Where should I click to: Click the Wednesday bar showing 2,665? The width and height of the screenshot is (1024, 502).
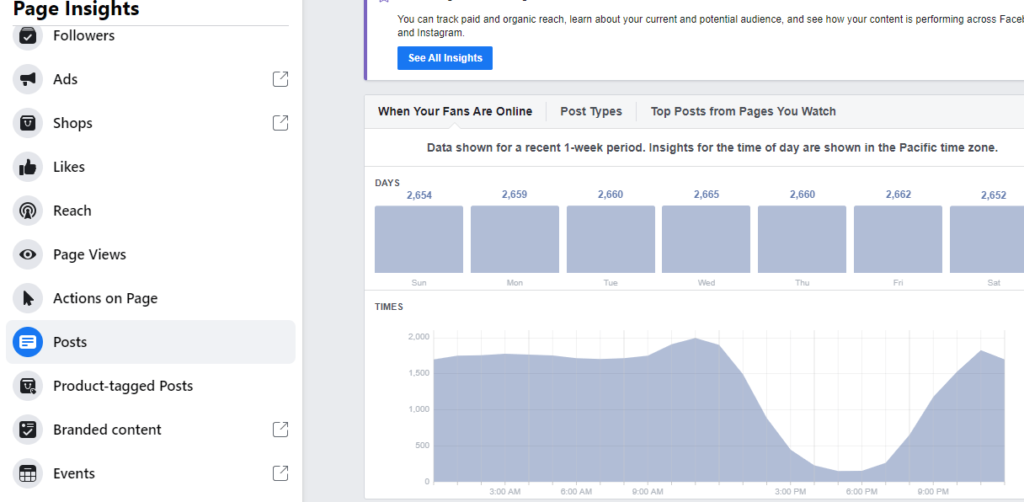point(706,240)
